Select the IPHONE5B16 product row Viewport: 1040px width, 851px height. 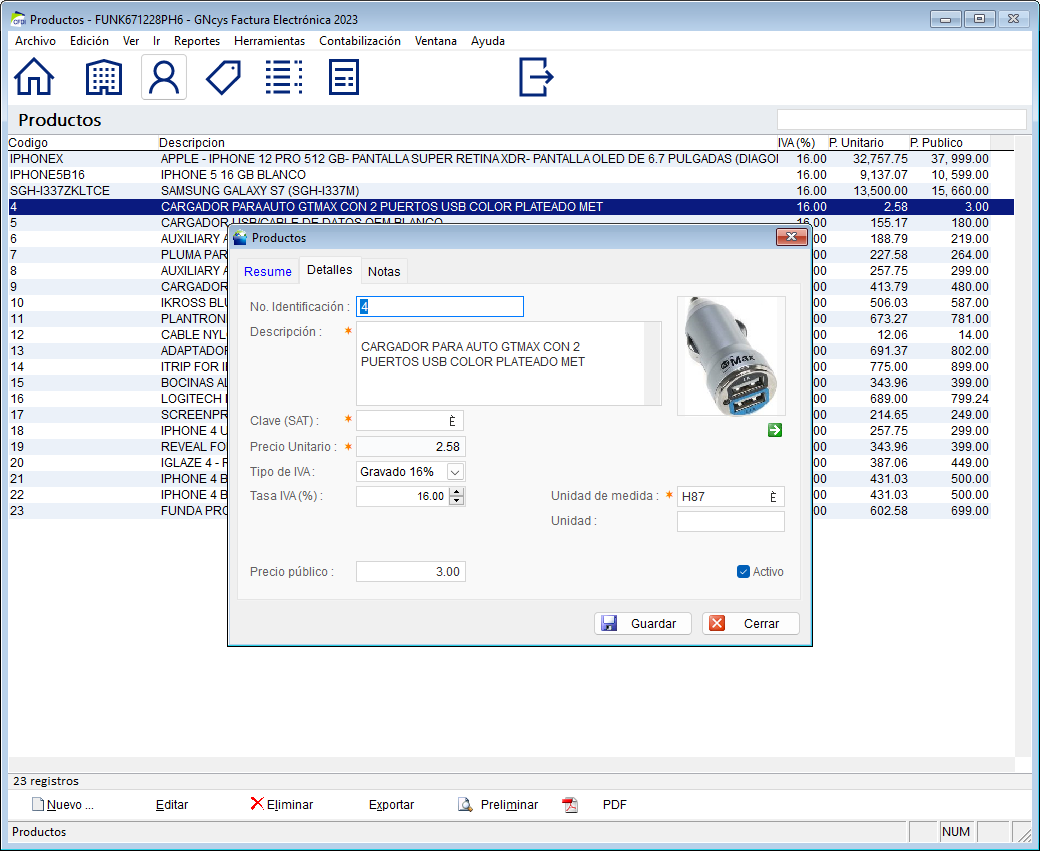click(499, 175)
